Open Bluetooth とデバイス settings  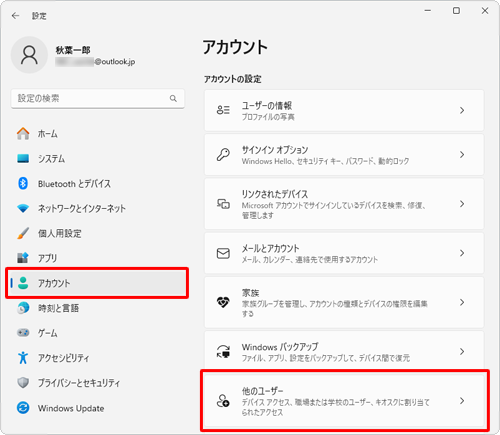(x=97, y=183)
